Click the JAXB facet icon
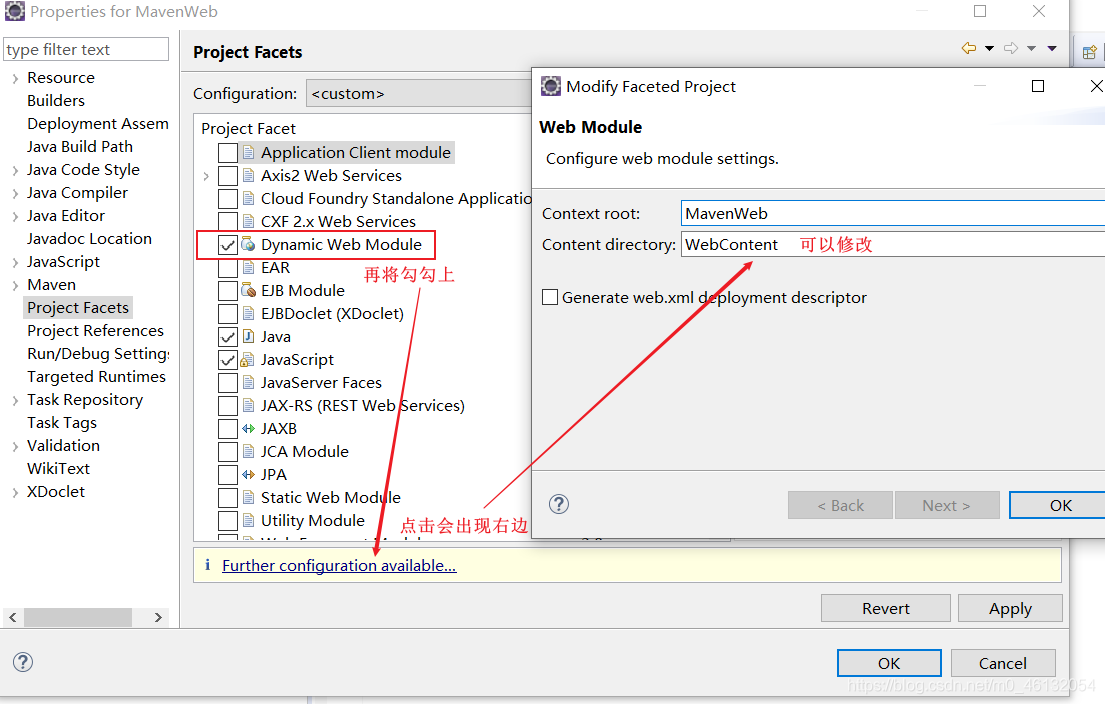Image resolution: width=1105 pixels, height=704 pixels. (x=246, y=428)
